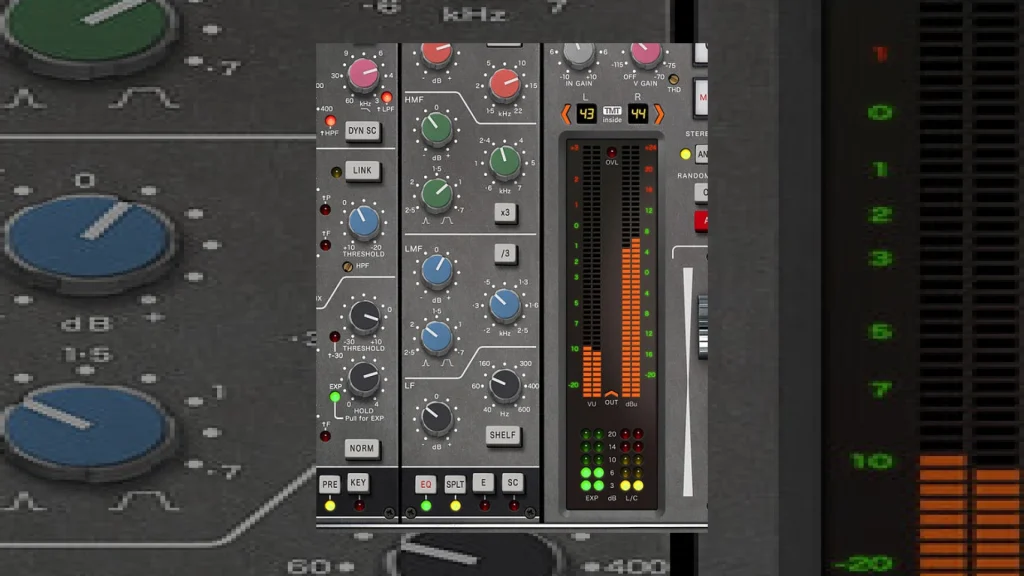Click the small THD screw knob

[674, 80]
